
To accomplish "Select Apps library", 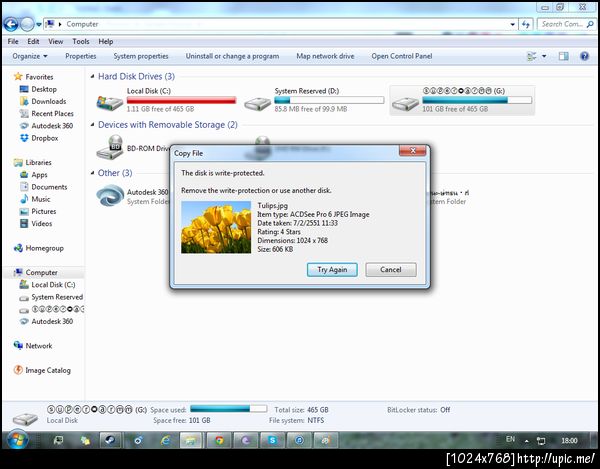I will (33, 175).
